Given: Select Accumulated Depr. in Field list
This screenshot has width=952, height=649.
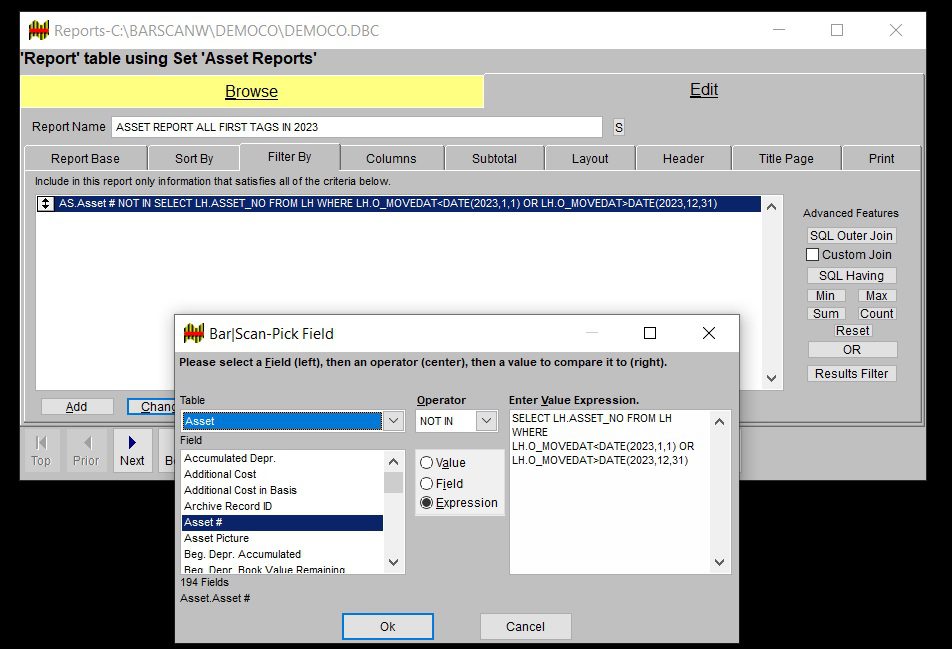Looking at the screenshot, I should (282, 458).
